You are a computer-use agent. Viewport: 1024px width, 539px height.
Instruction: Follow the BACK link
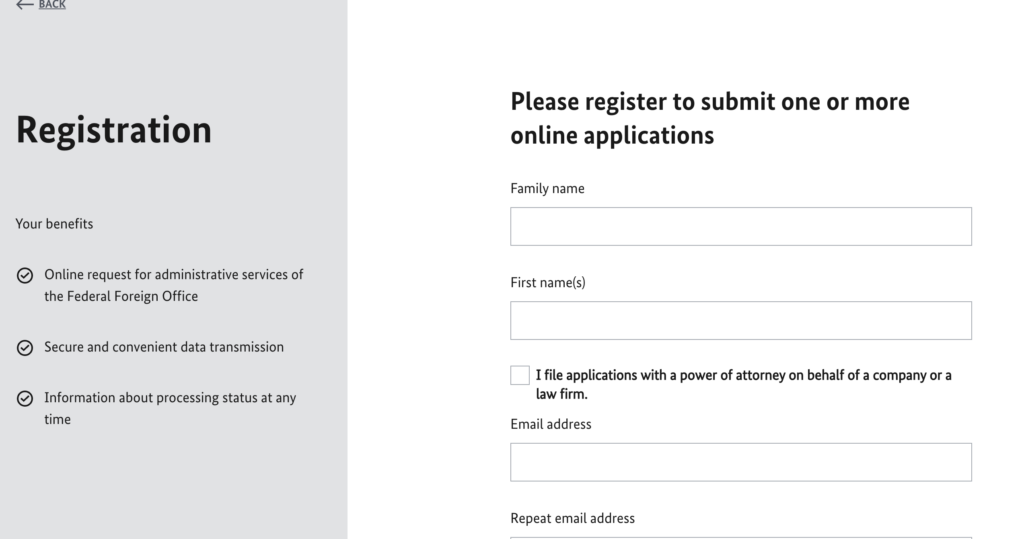(52, 5)
